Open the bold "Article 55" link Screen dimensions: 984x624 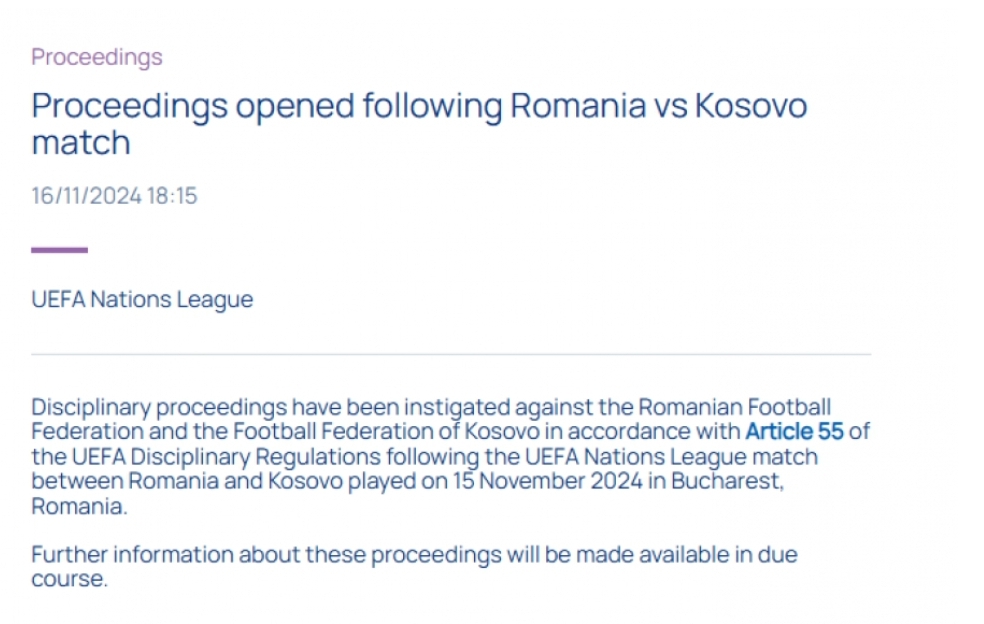tap(794, 432)
